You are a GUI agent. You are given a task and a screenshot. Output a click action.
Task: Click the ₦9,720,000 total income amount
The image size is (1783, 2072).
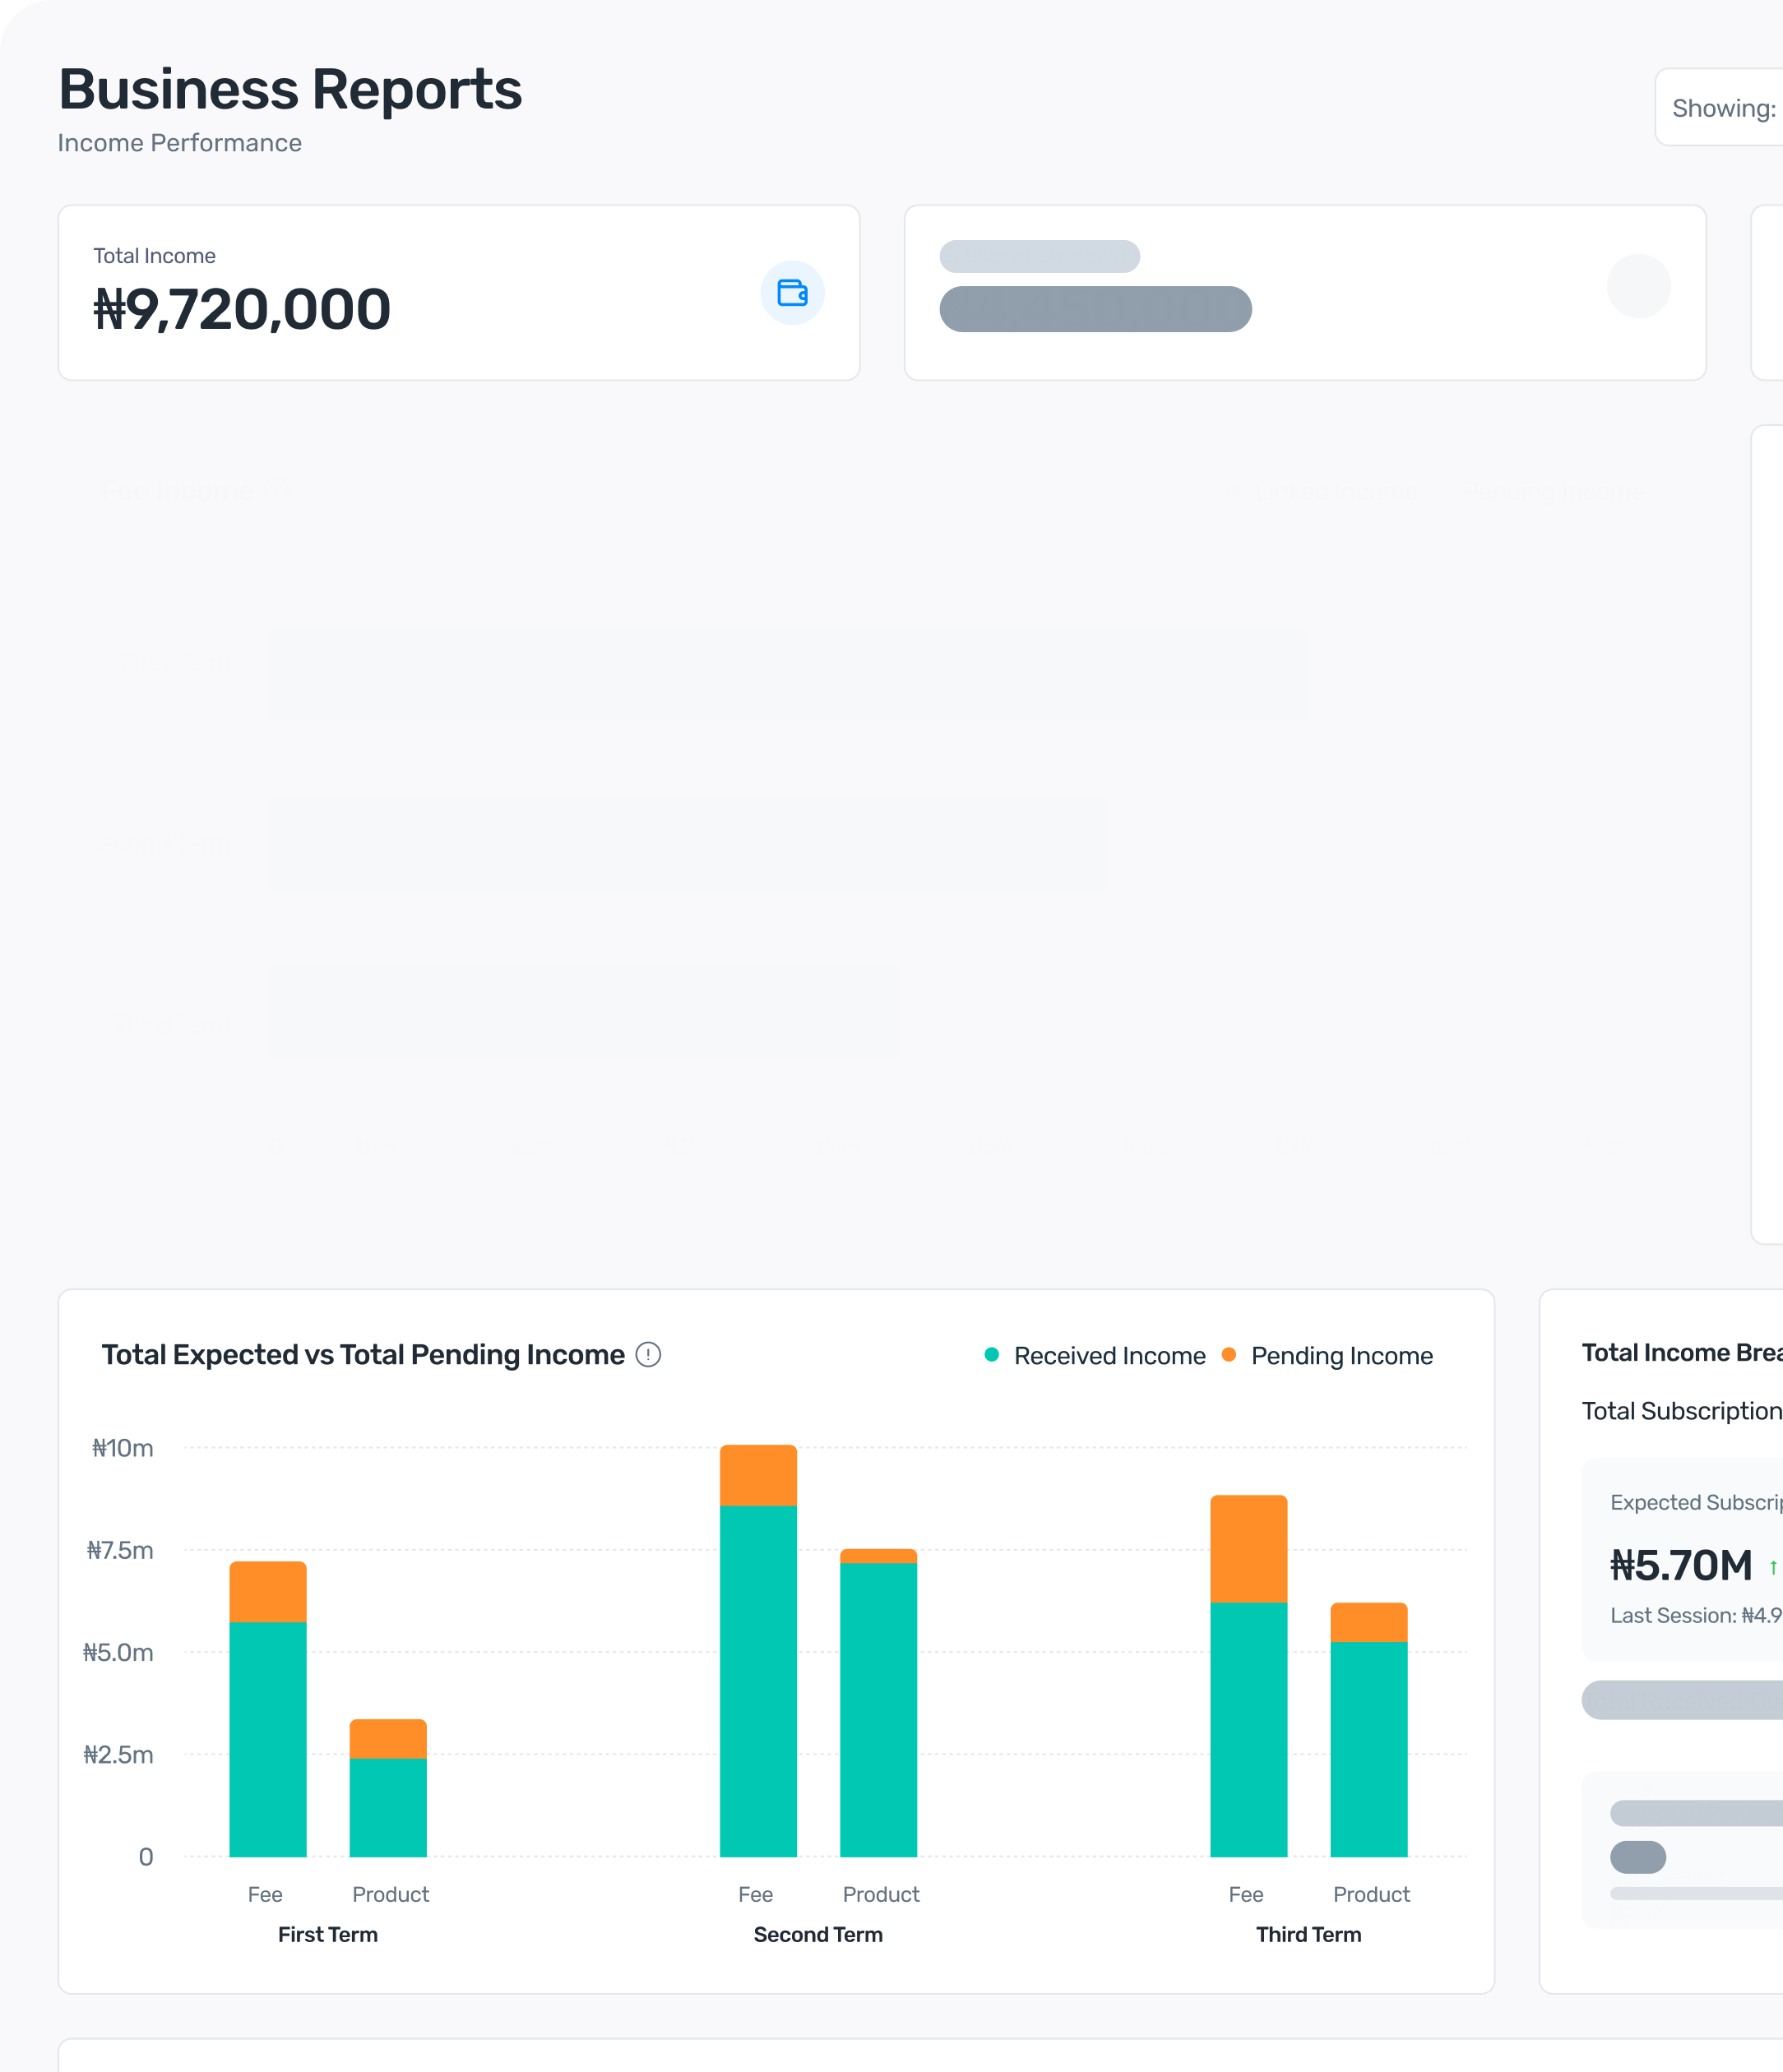(x=242, y=309)
